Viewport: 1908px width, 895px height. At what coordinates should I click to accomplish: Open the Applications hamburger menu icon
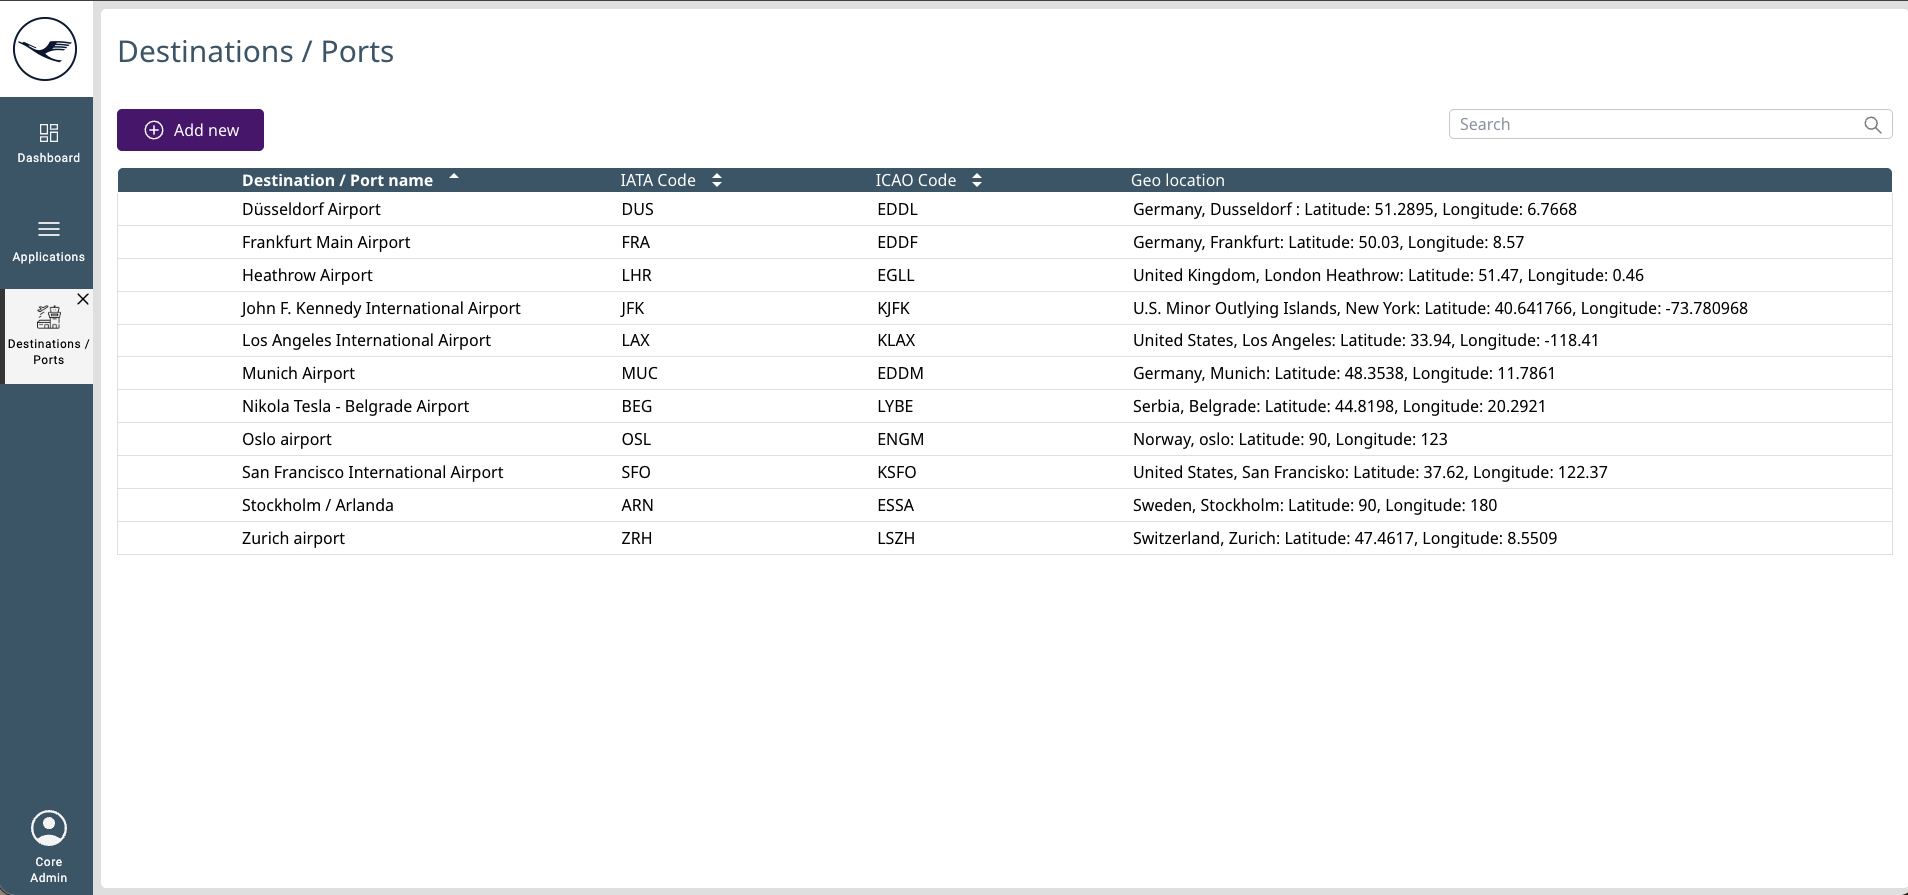pos(48,229)
